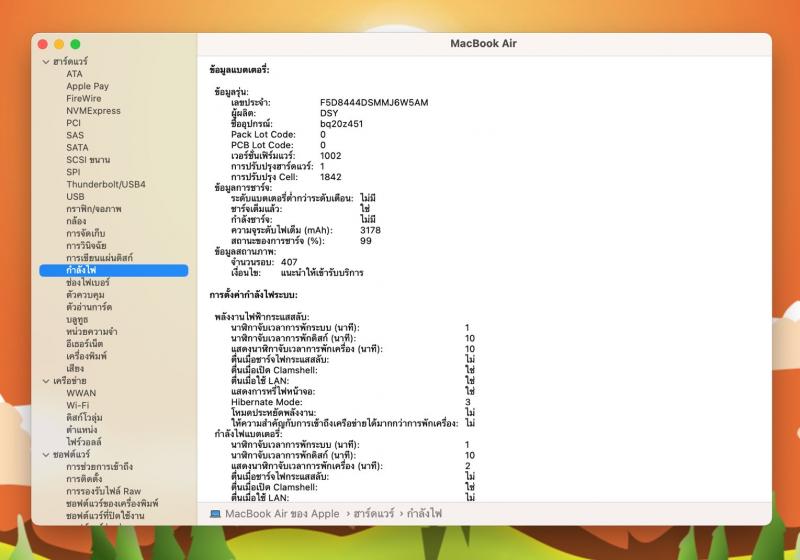Image resolution: width=800 pixels, height=560 pixels.
Task: Select SATA in hardware list
Action: pyautogui.click(x=77, y=147)
